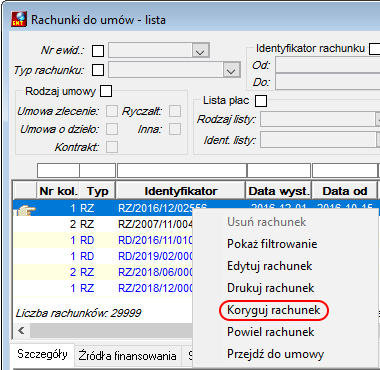Sort by the Data od column header
The width and height of the screenshot is (380, 370).
tap(345, 191)
